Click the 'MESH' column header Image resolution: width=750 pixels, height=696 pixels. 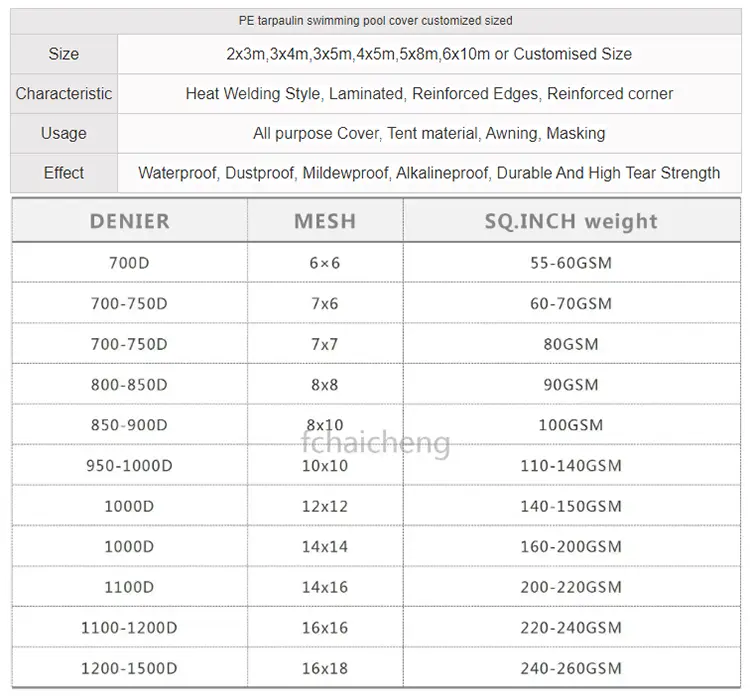pos(325,221)
